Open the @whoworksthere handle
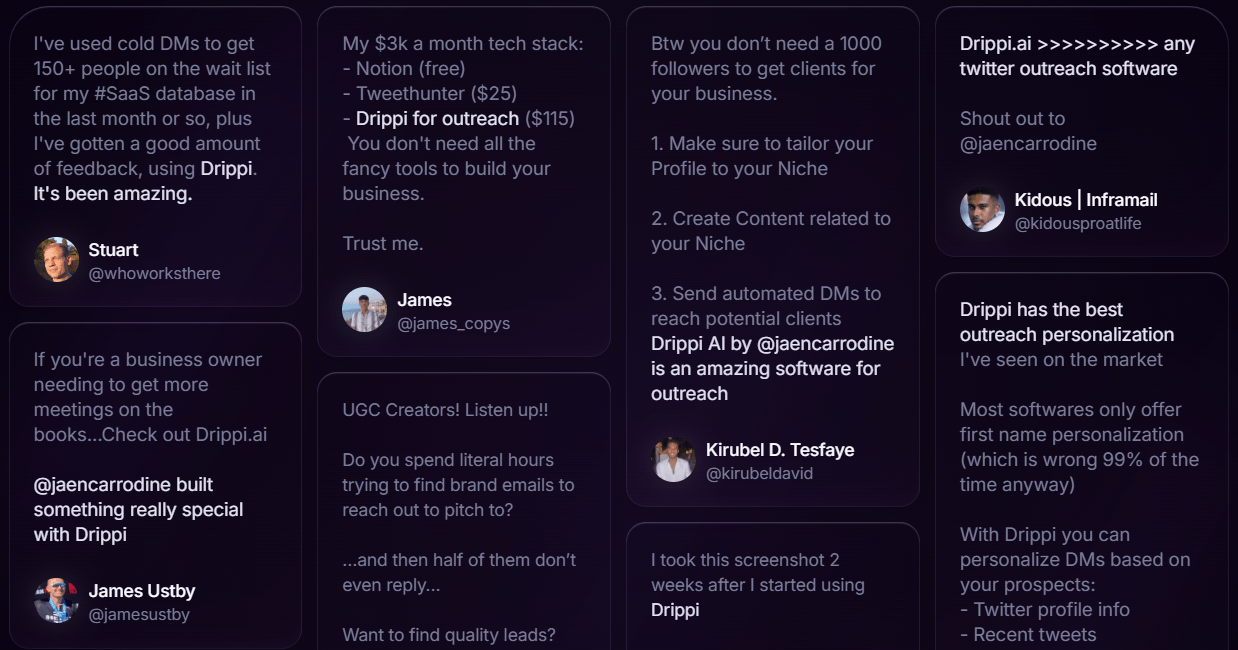Viewport: 1238px width, 650px height. point(154,273)
